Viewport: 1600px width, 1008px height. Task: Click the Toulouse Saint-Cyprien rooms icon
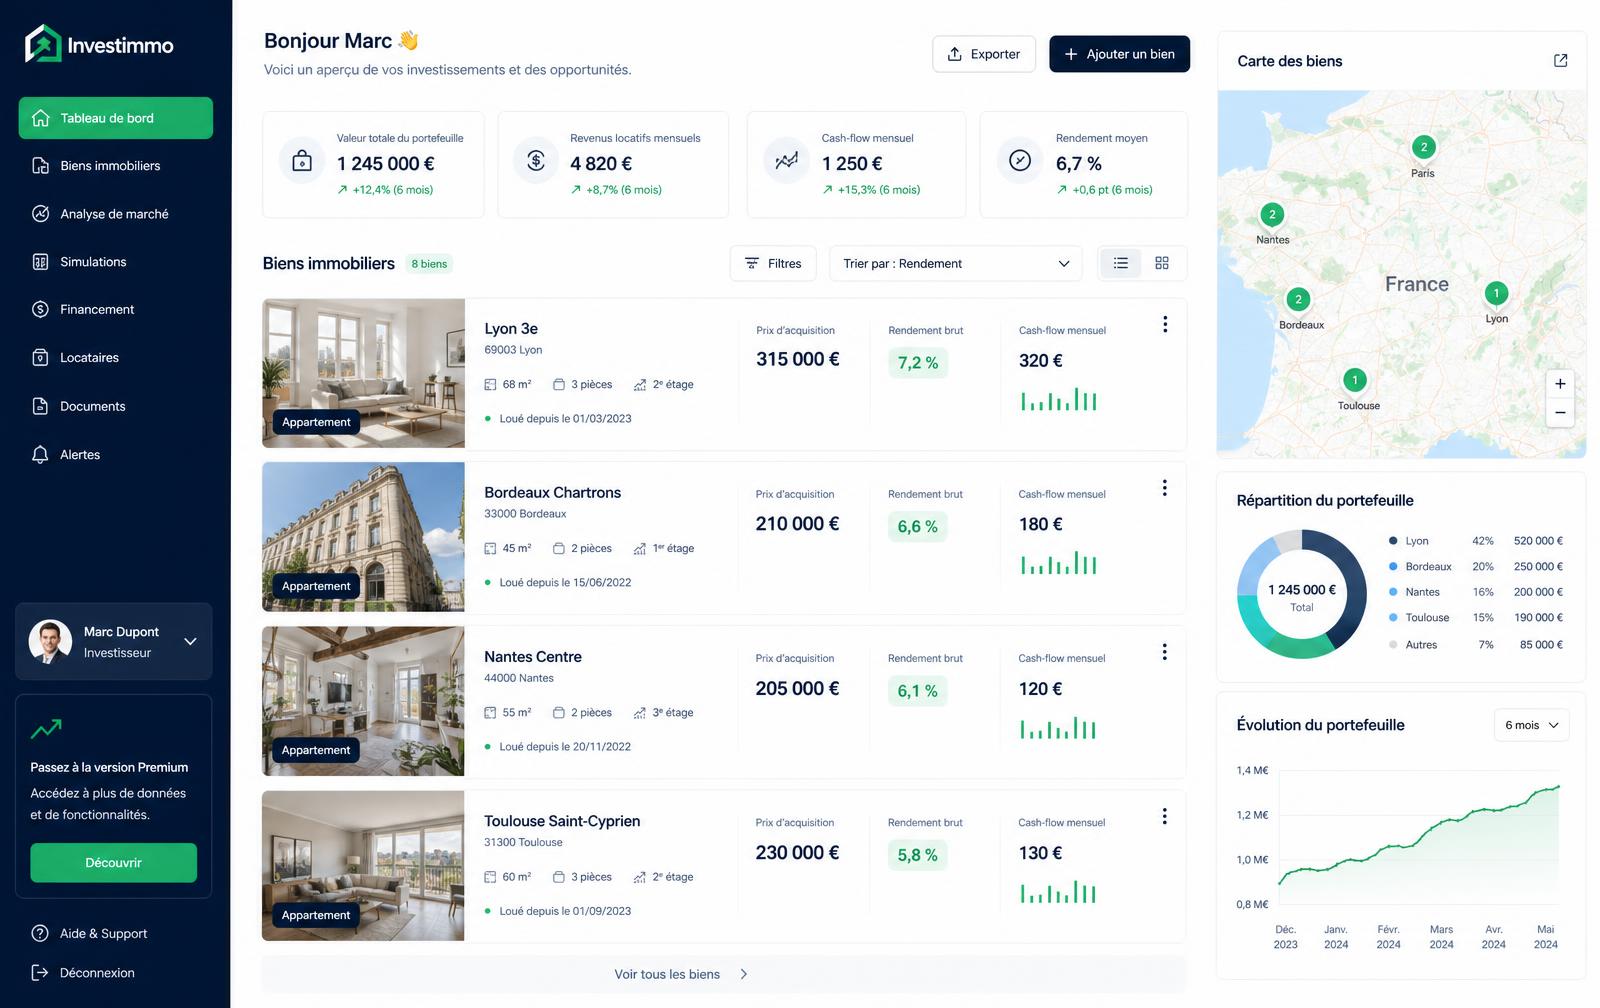coord(559,877)
